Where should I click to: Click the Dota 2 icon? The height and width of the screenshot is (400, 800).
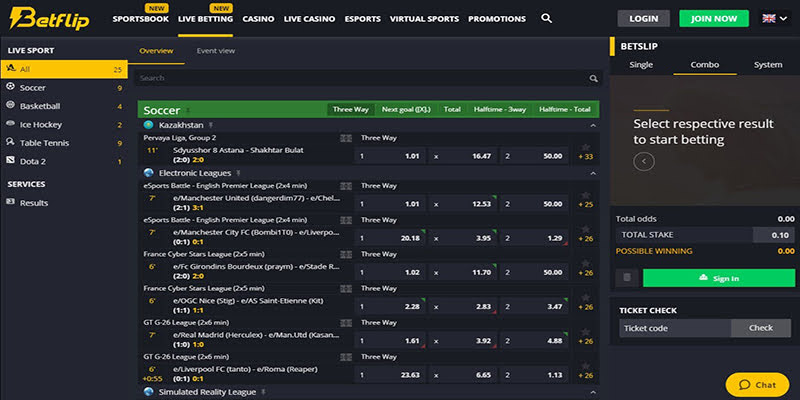tap(11, 161)
